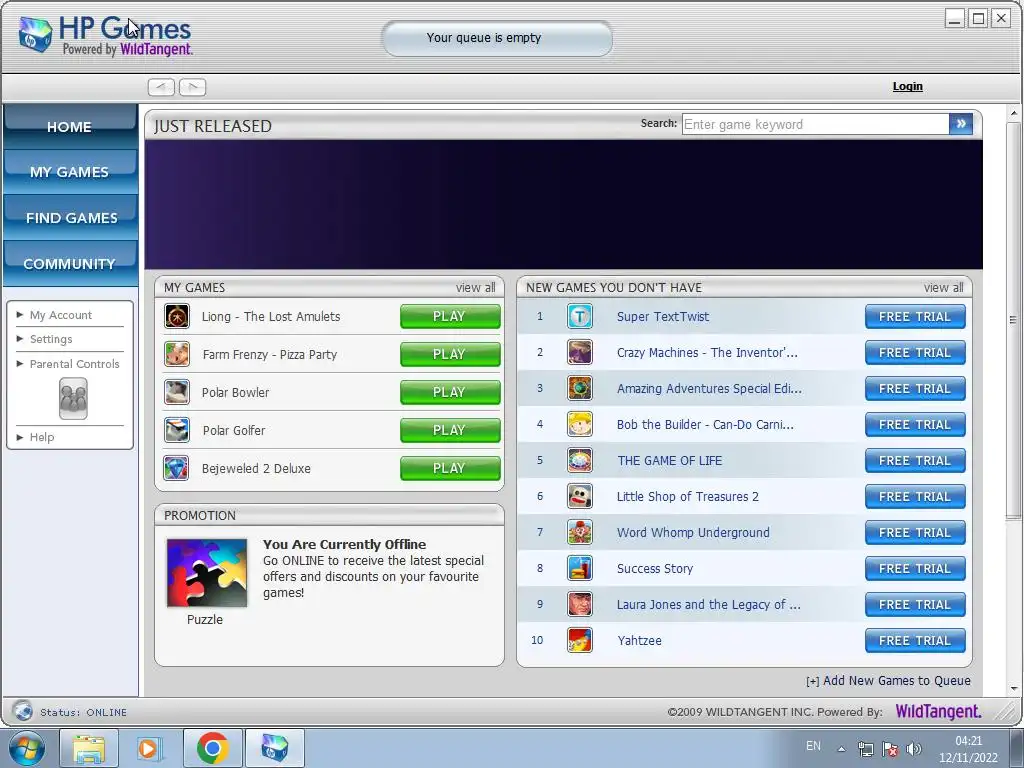Viewport: 1024px width, 768px height.
Task: Submit search with the blue arrow button
Action: [x=961, y=124]
